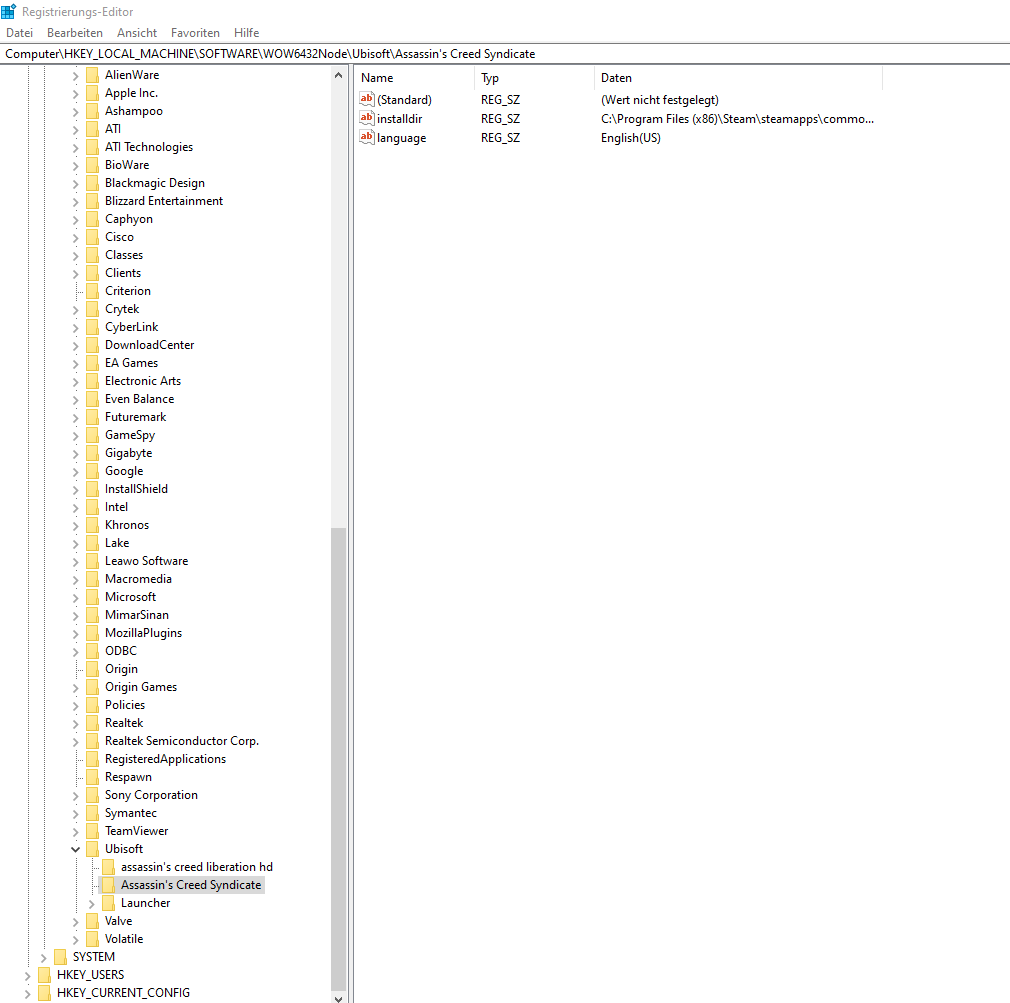The height and width of the screenshot is (1003, 1010).
Task: Expand the Valve key
Action: click(x=75, y=922)
